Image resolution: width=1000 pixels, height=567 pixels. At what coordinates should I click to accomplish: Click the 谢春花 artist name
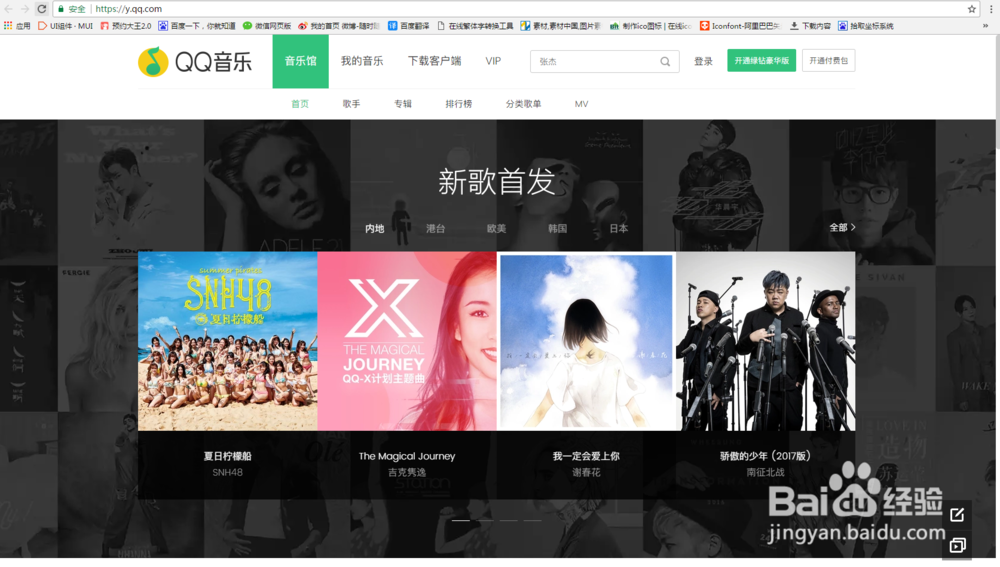(586, 473)
